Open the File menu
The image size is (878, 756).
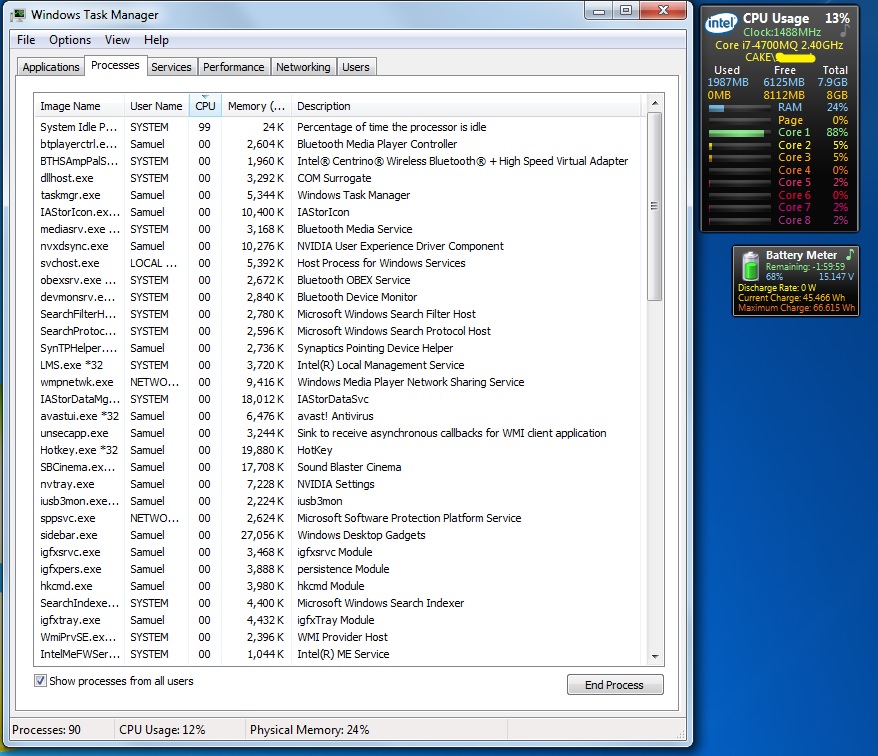pos(26,40)
